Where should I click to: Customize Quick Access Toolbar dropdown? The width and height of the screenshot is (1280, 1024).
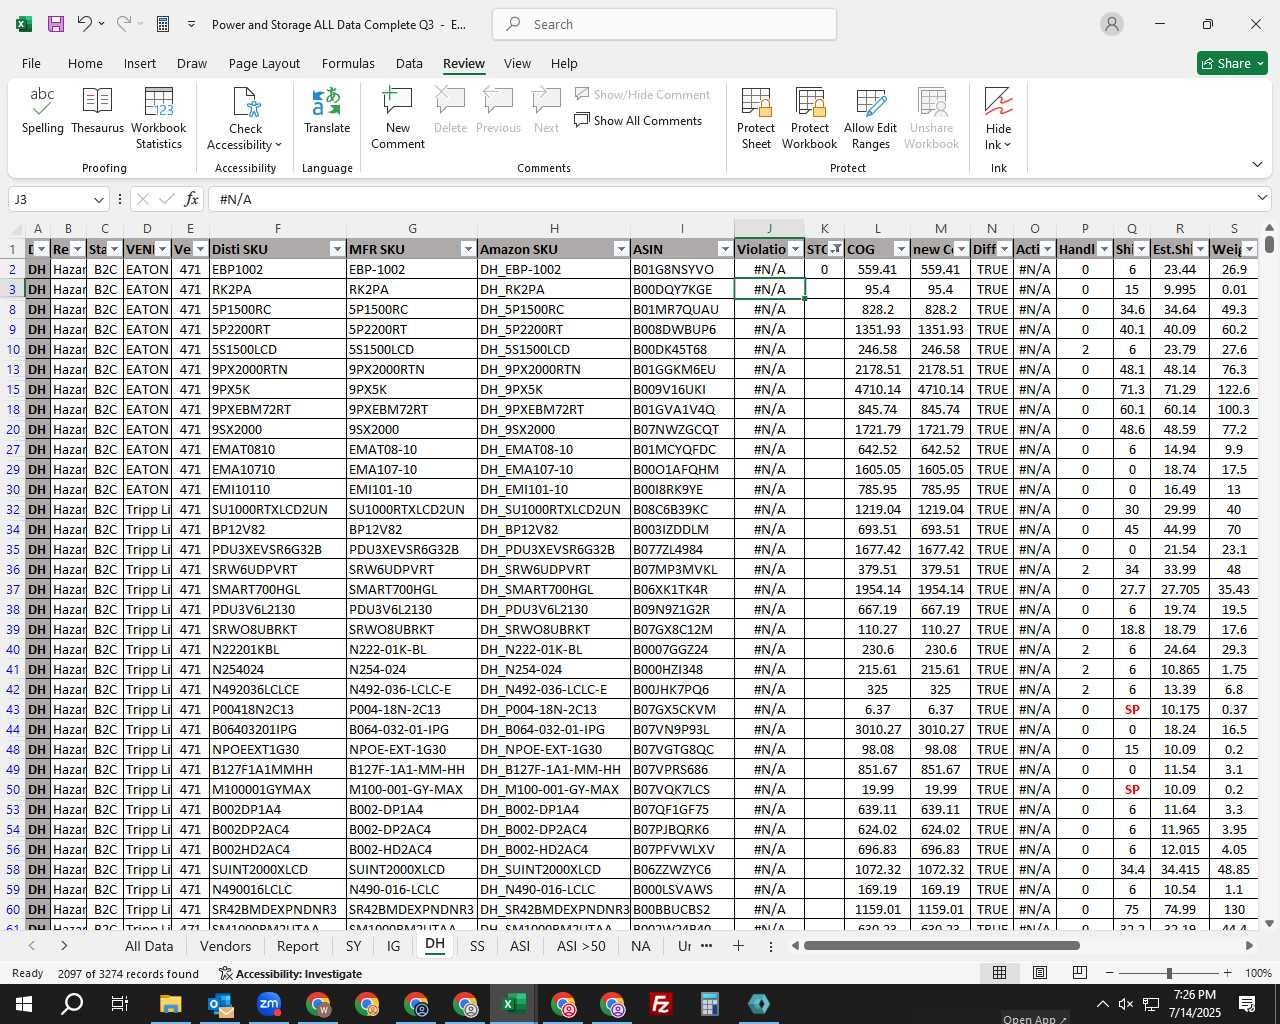(x=191, y=24)
